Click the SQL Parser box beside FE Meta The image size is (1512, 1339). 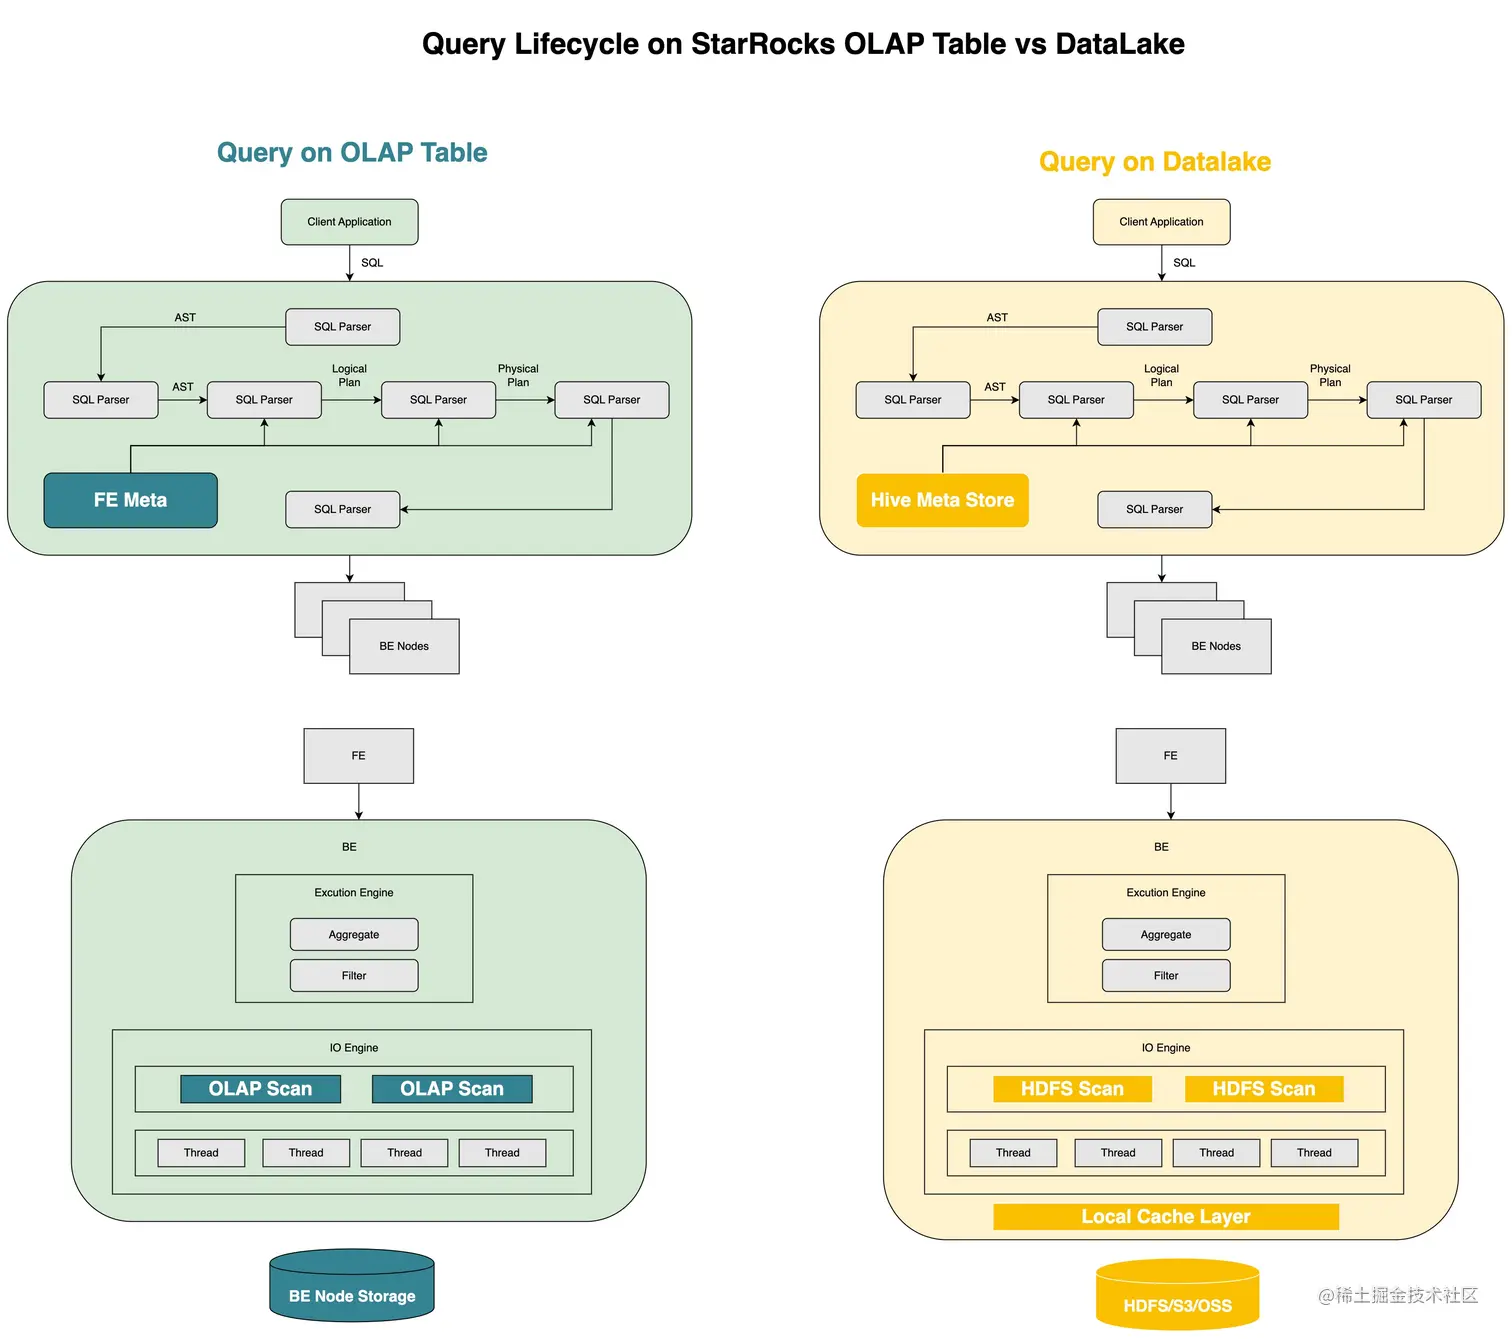[343, 509]
